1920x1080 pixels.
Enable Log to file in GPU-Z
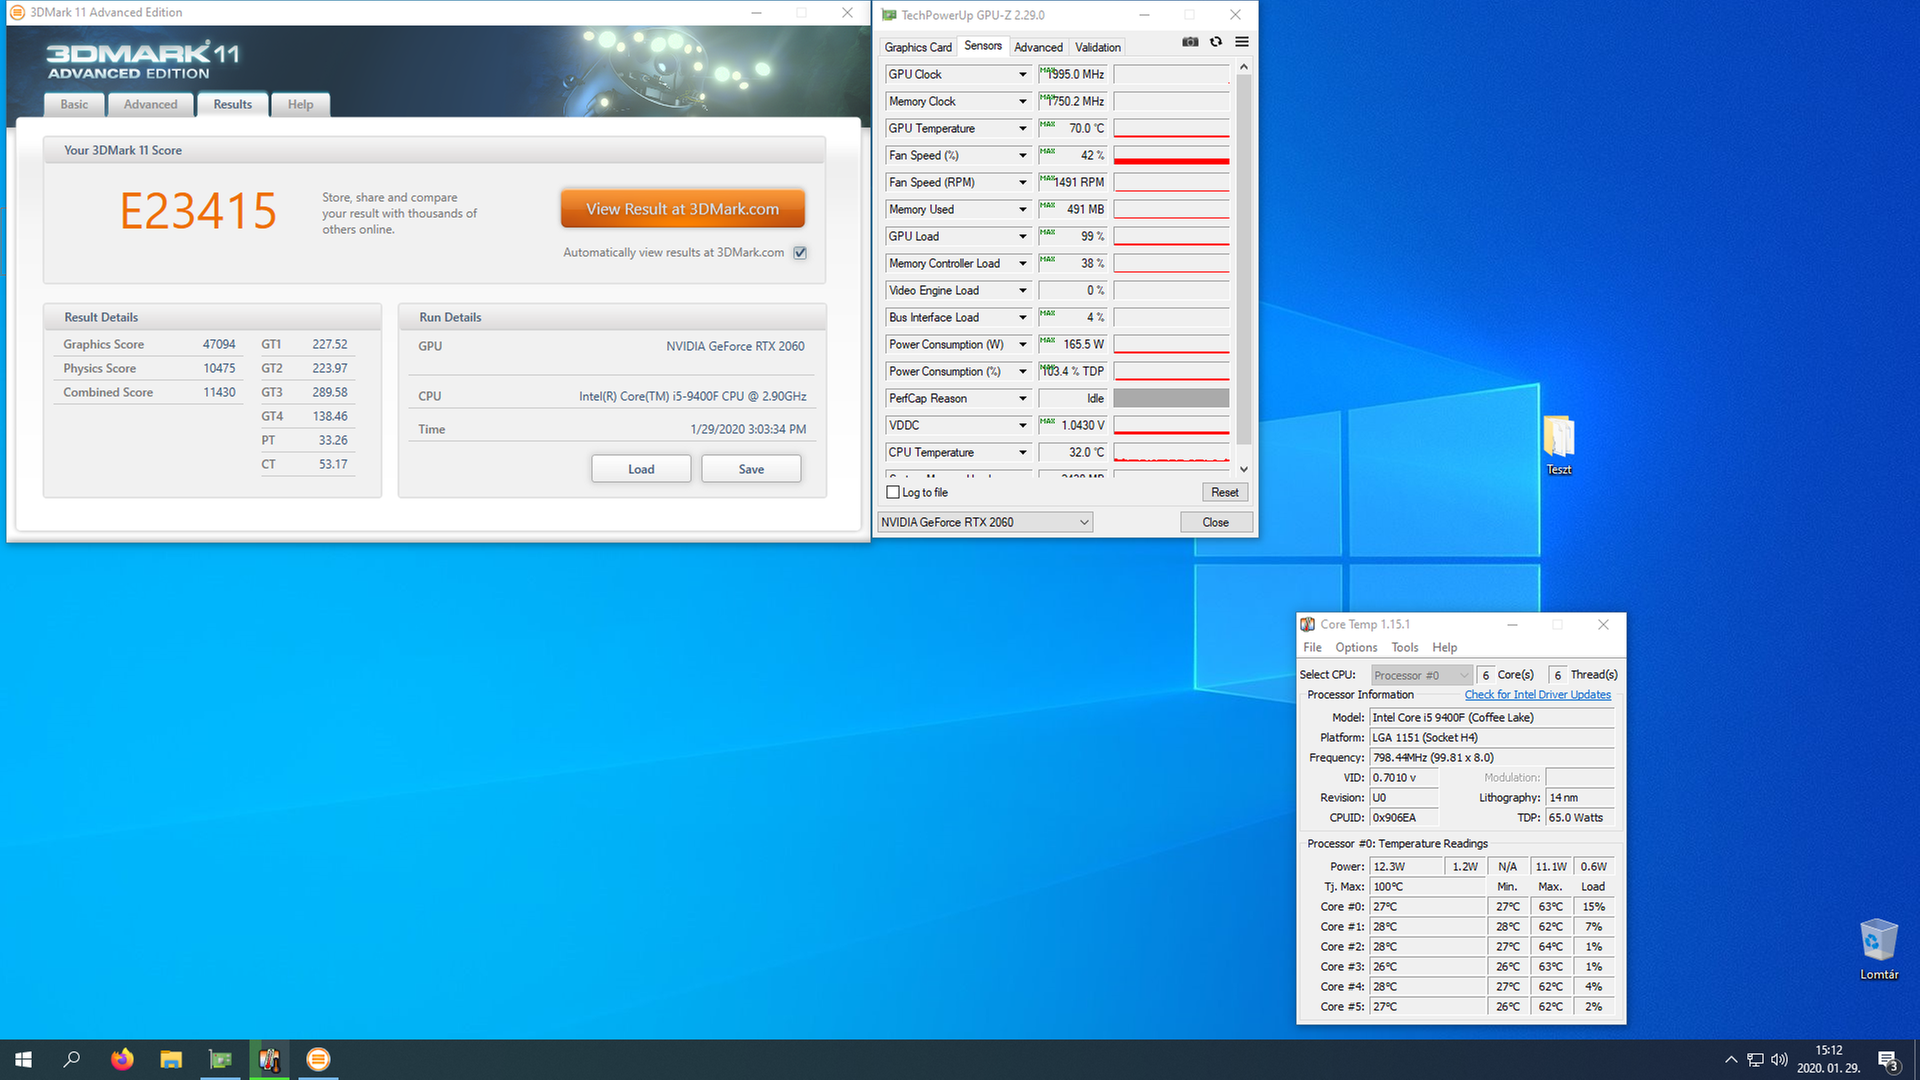(x=893, y=493)
